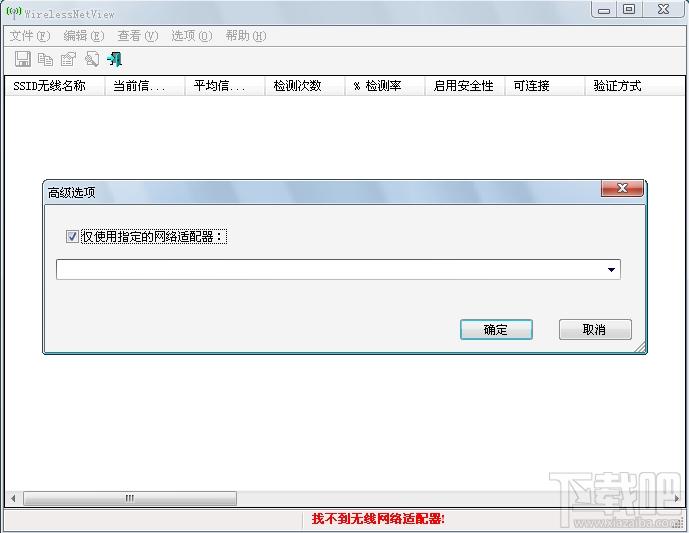Click the scrollbar right arrow

coord(677,498)
